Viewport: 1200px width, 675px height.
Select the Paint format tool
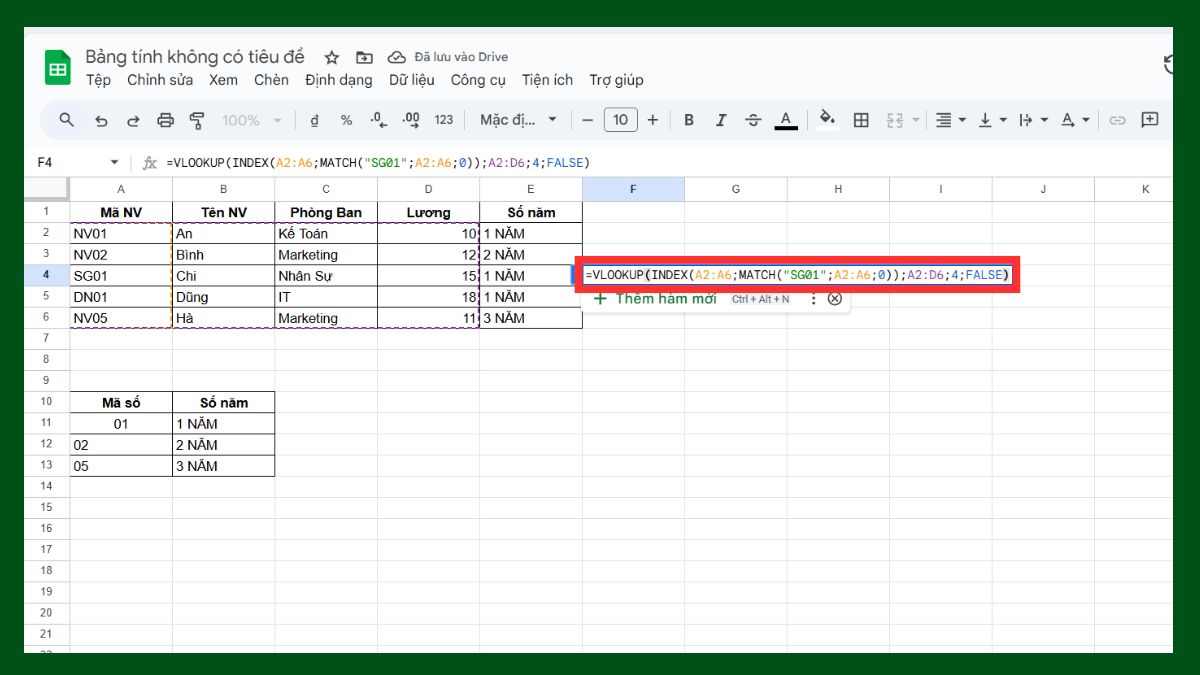click(x=197, y=119)
